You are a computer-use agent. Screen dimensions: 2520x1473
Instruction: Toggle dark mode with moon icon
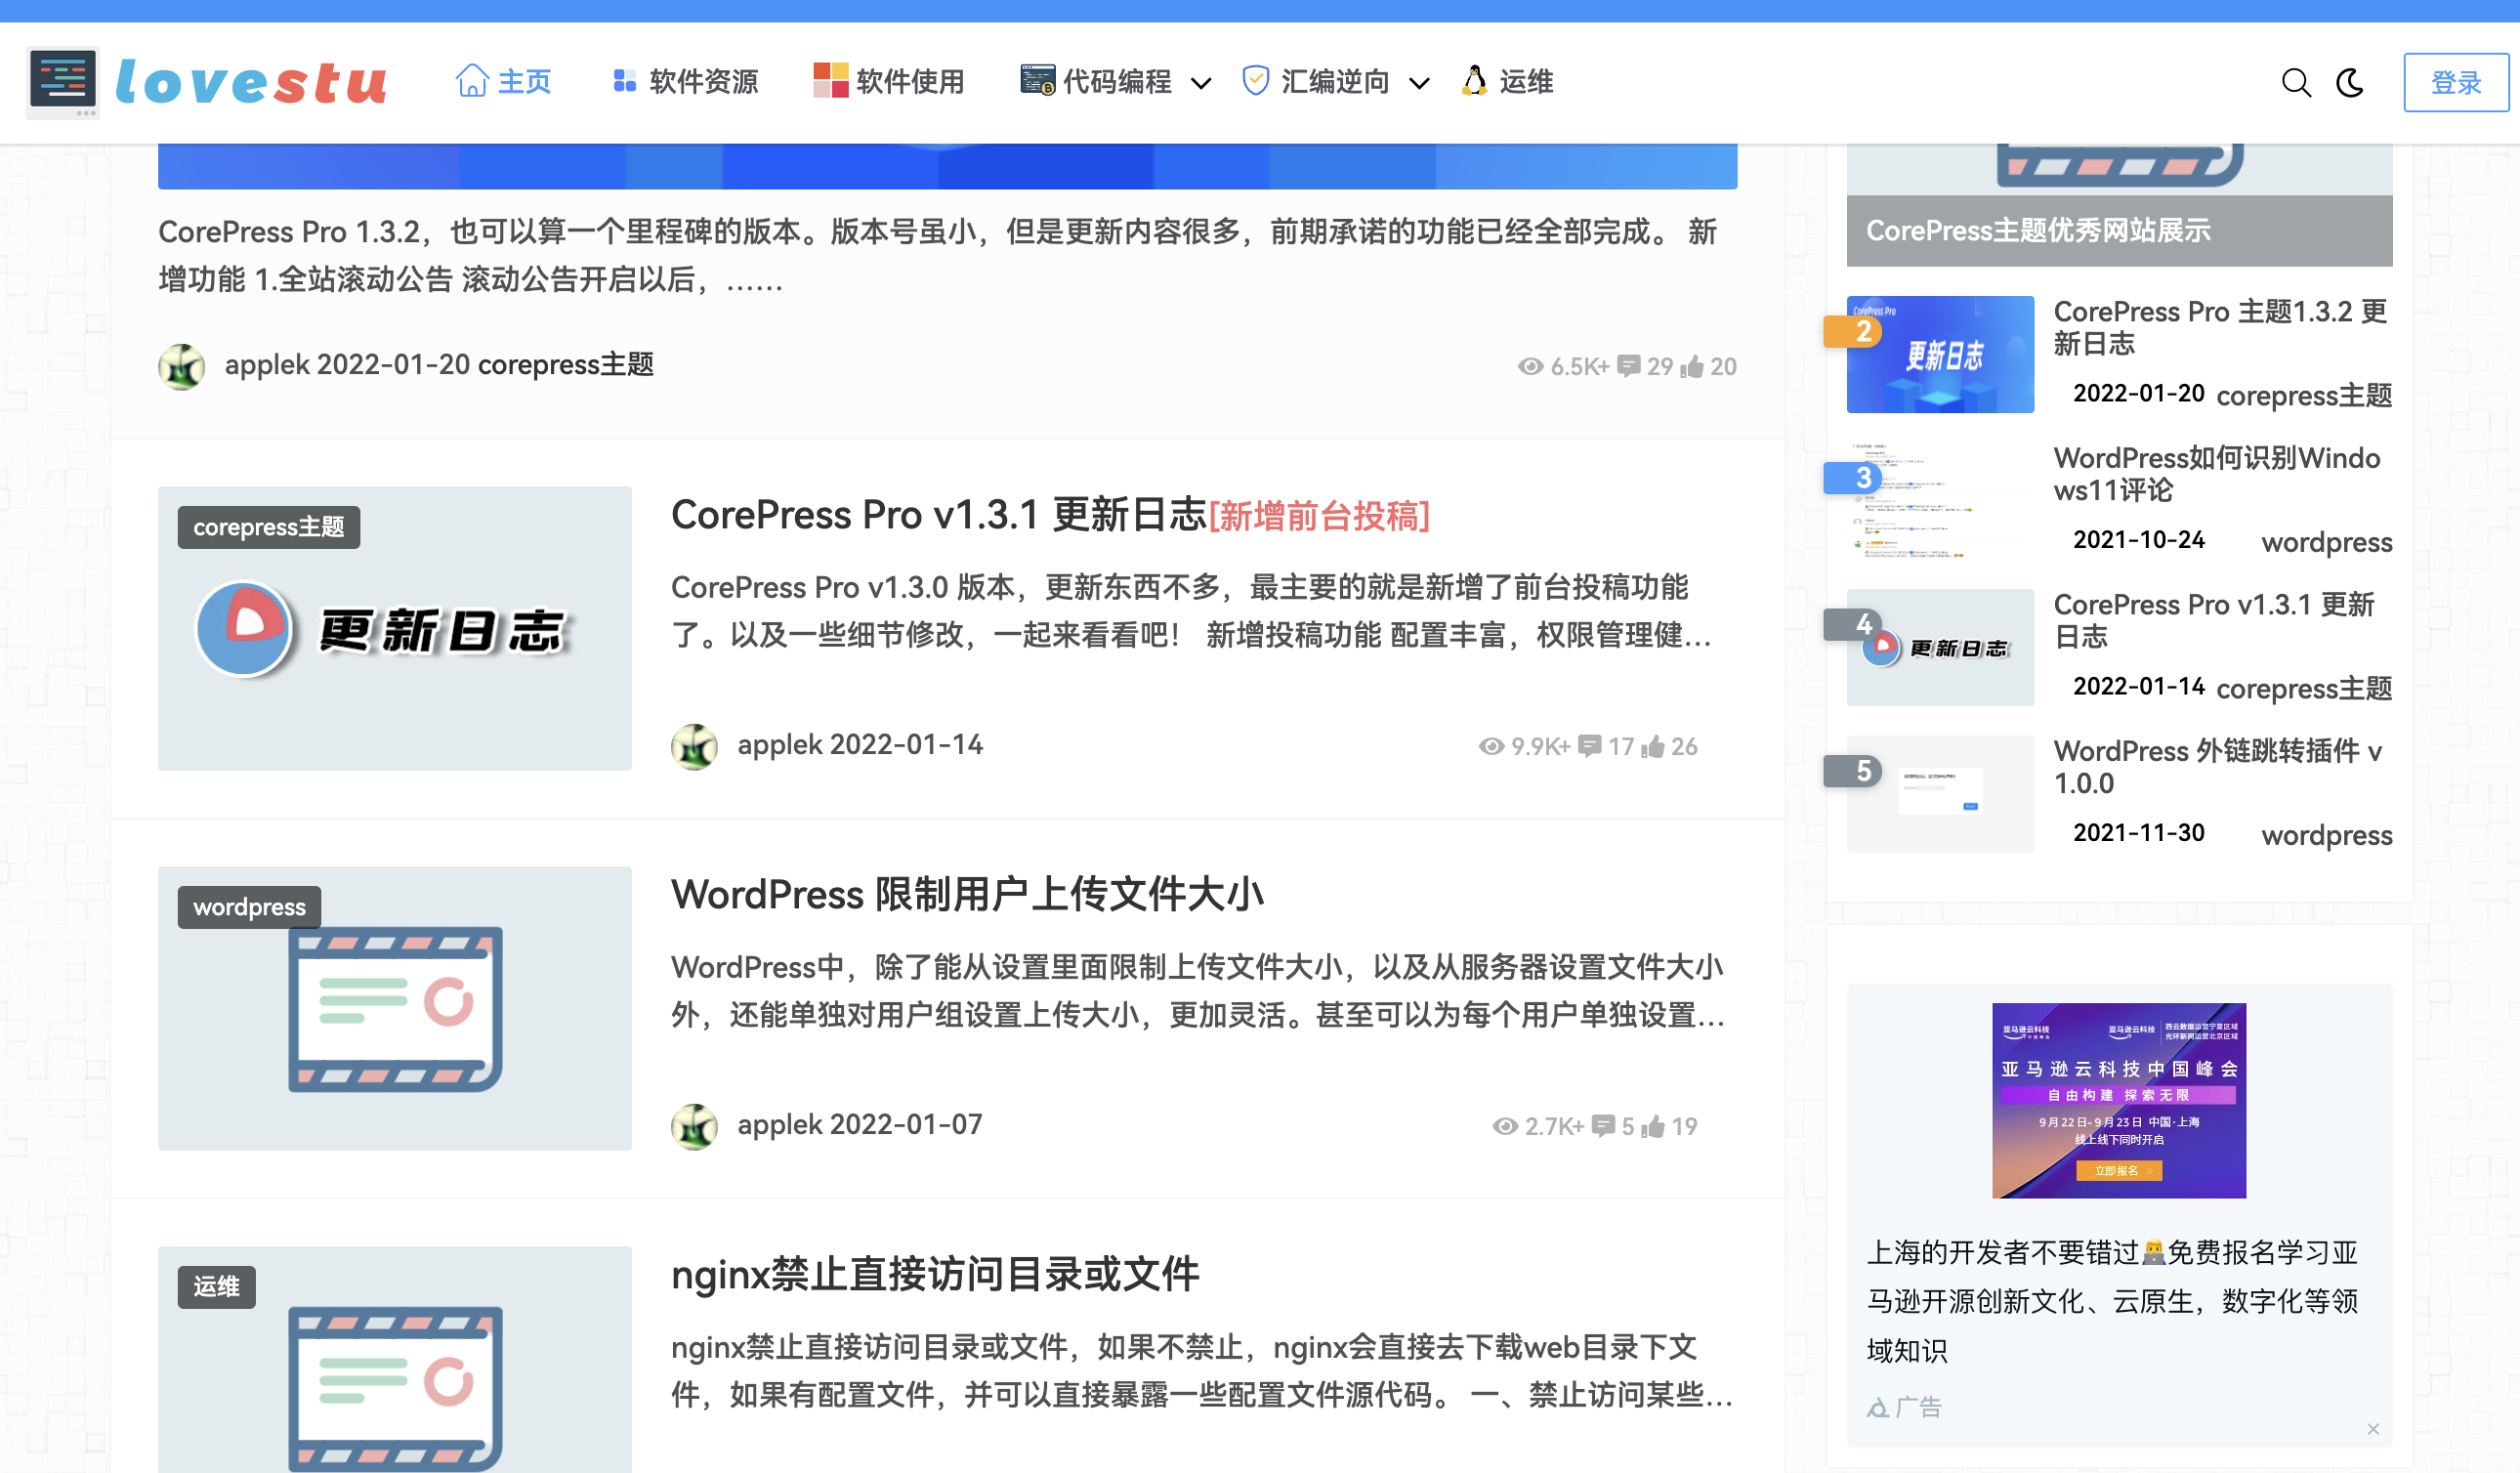tap(2350, 82)
